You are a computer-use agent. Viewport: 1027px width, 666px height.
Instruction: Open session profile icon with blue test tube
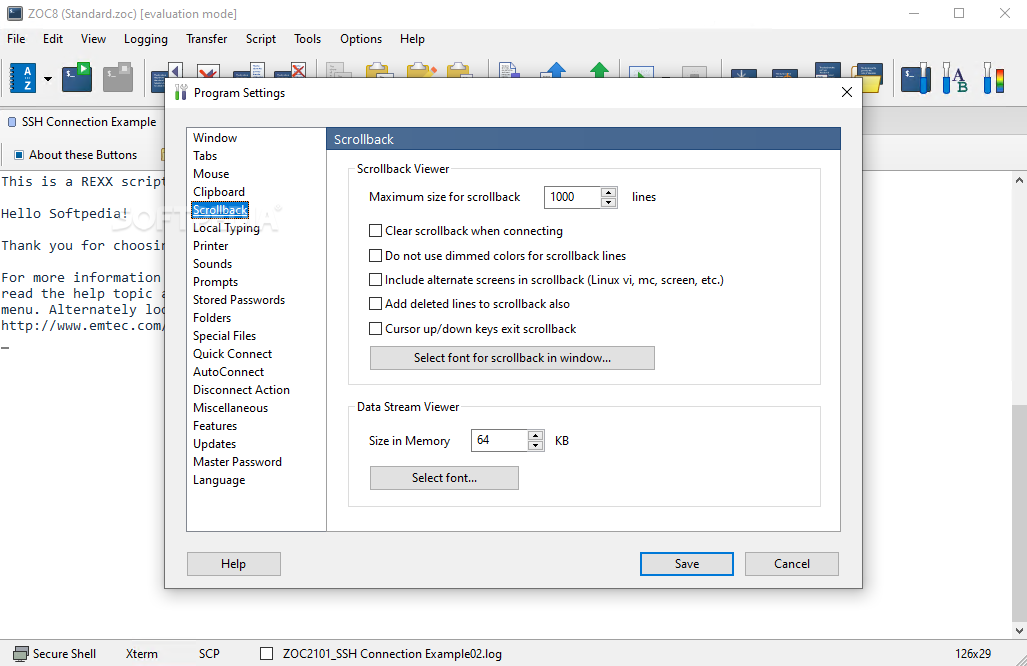[916, 78]
